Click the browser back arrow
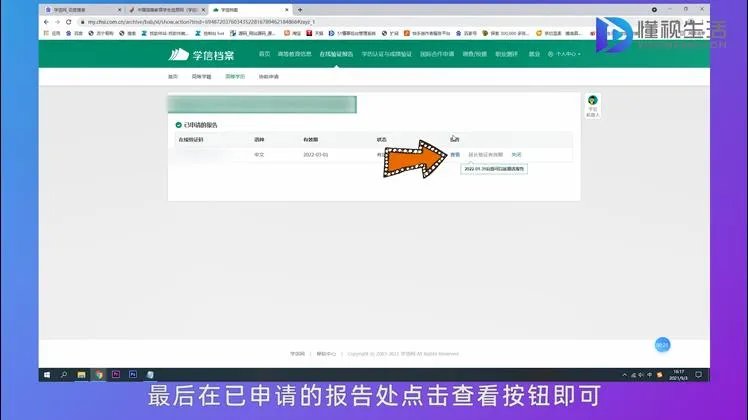 [46, 22]
